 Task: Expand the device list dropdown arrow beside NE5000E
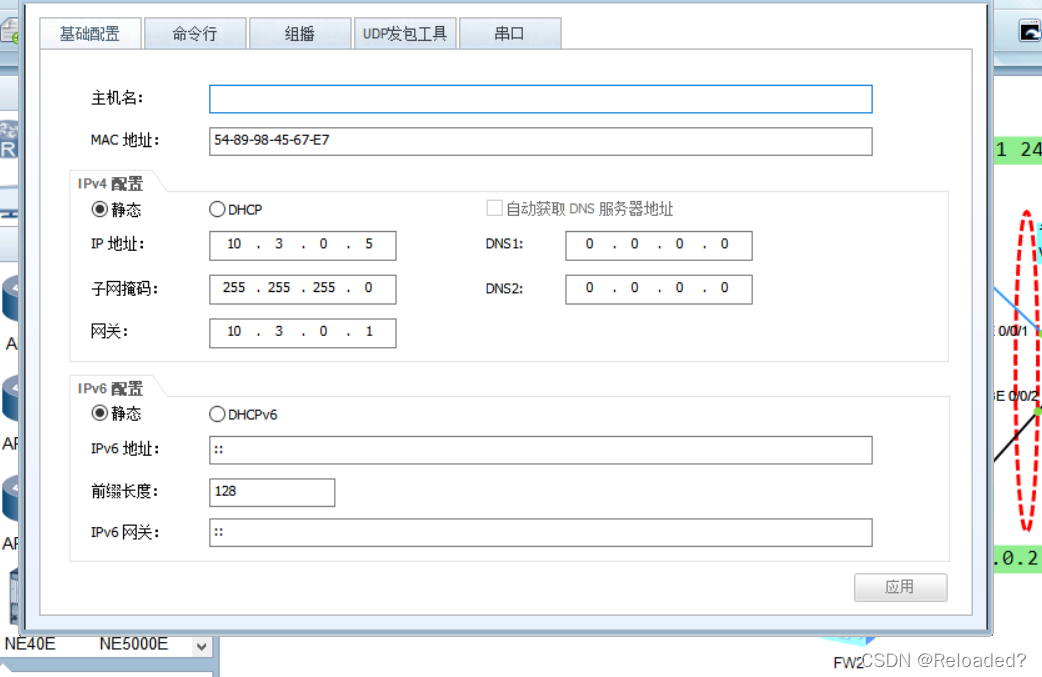click(x=201, y=646)
